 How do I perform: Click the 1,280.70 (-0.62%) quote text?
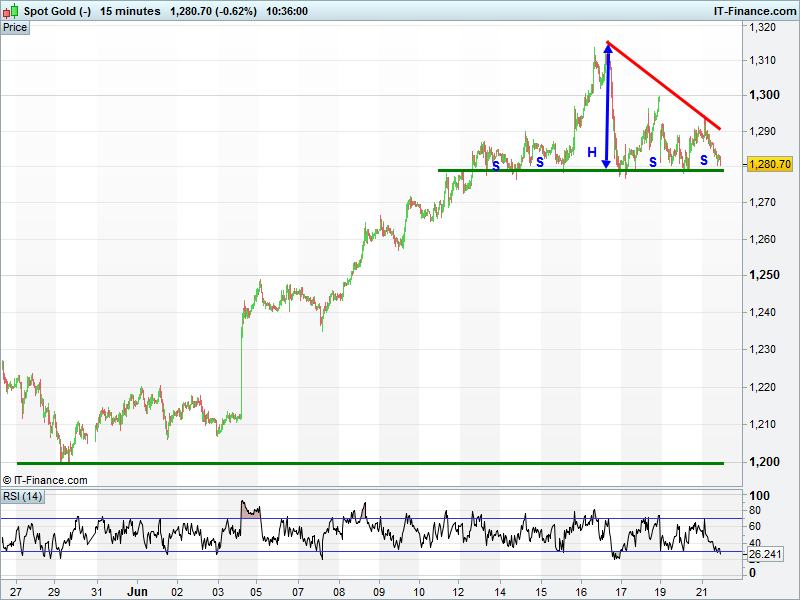(x=213, y=11)
